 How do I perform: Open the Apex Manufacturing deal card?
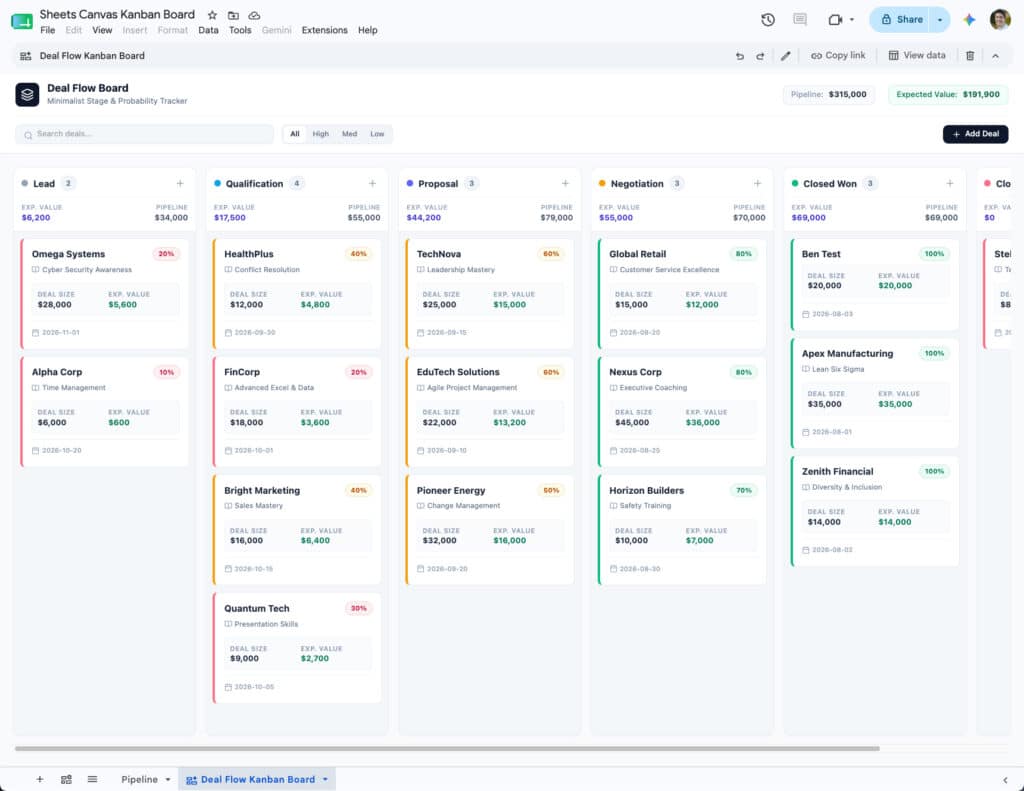(874, 393)
